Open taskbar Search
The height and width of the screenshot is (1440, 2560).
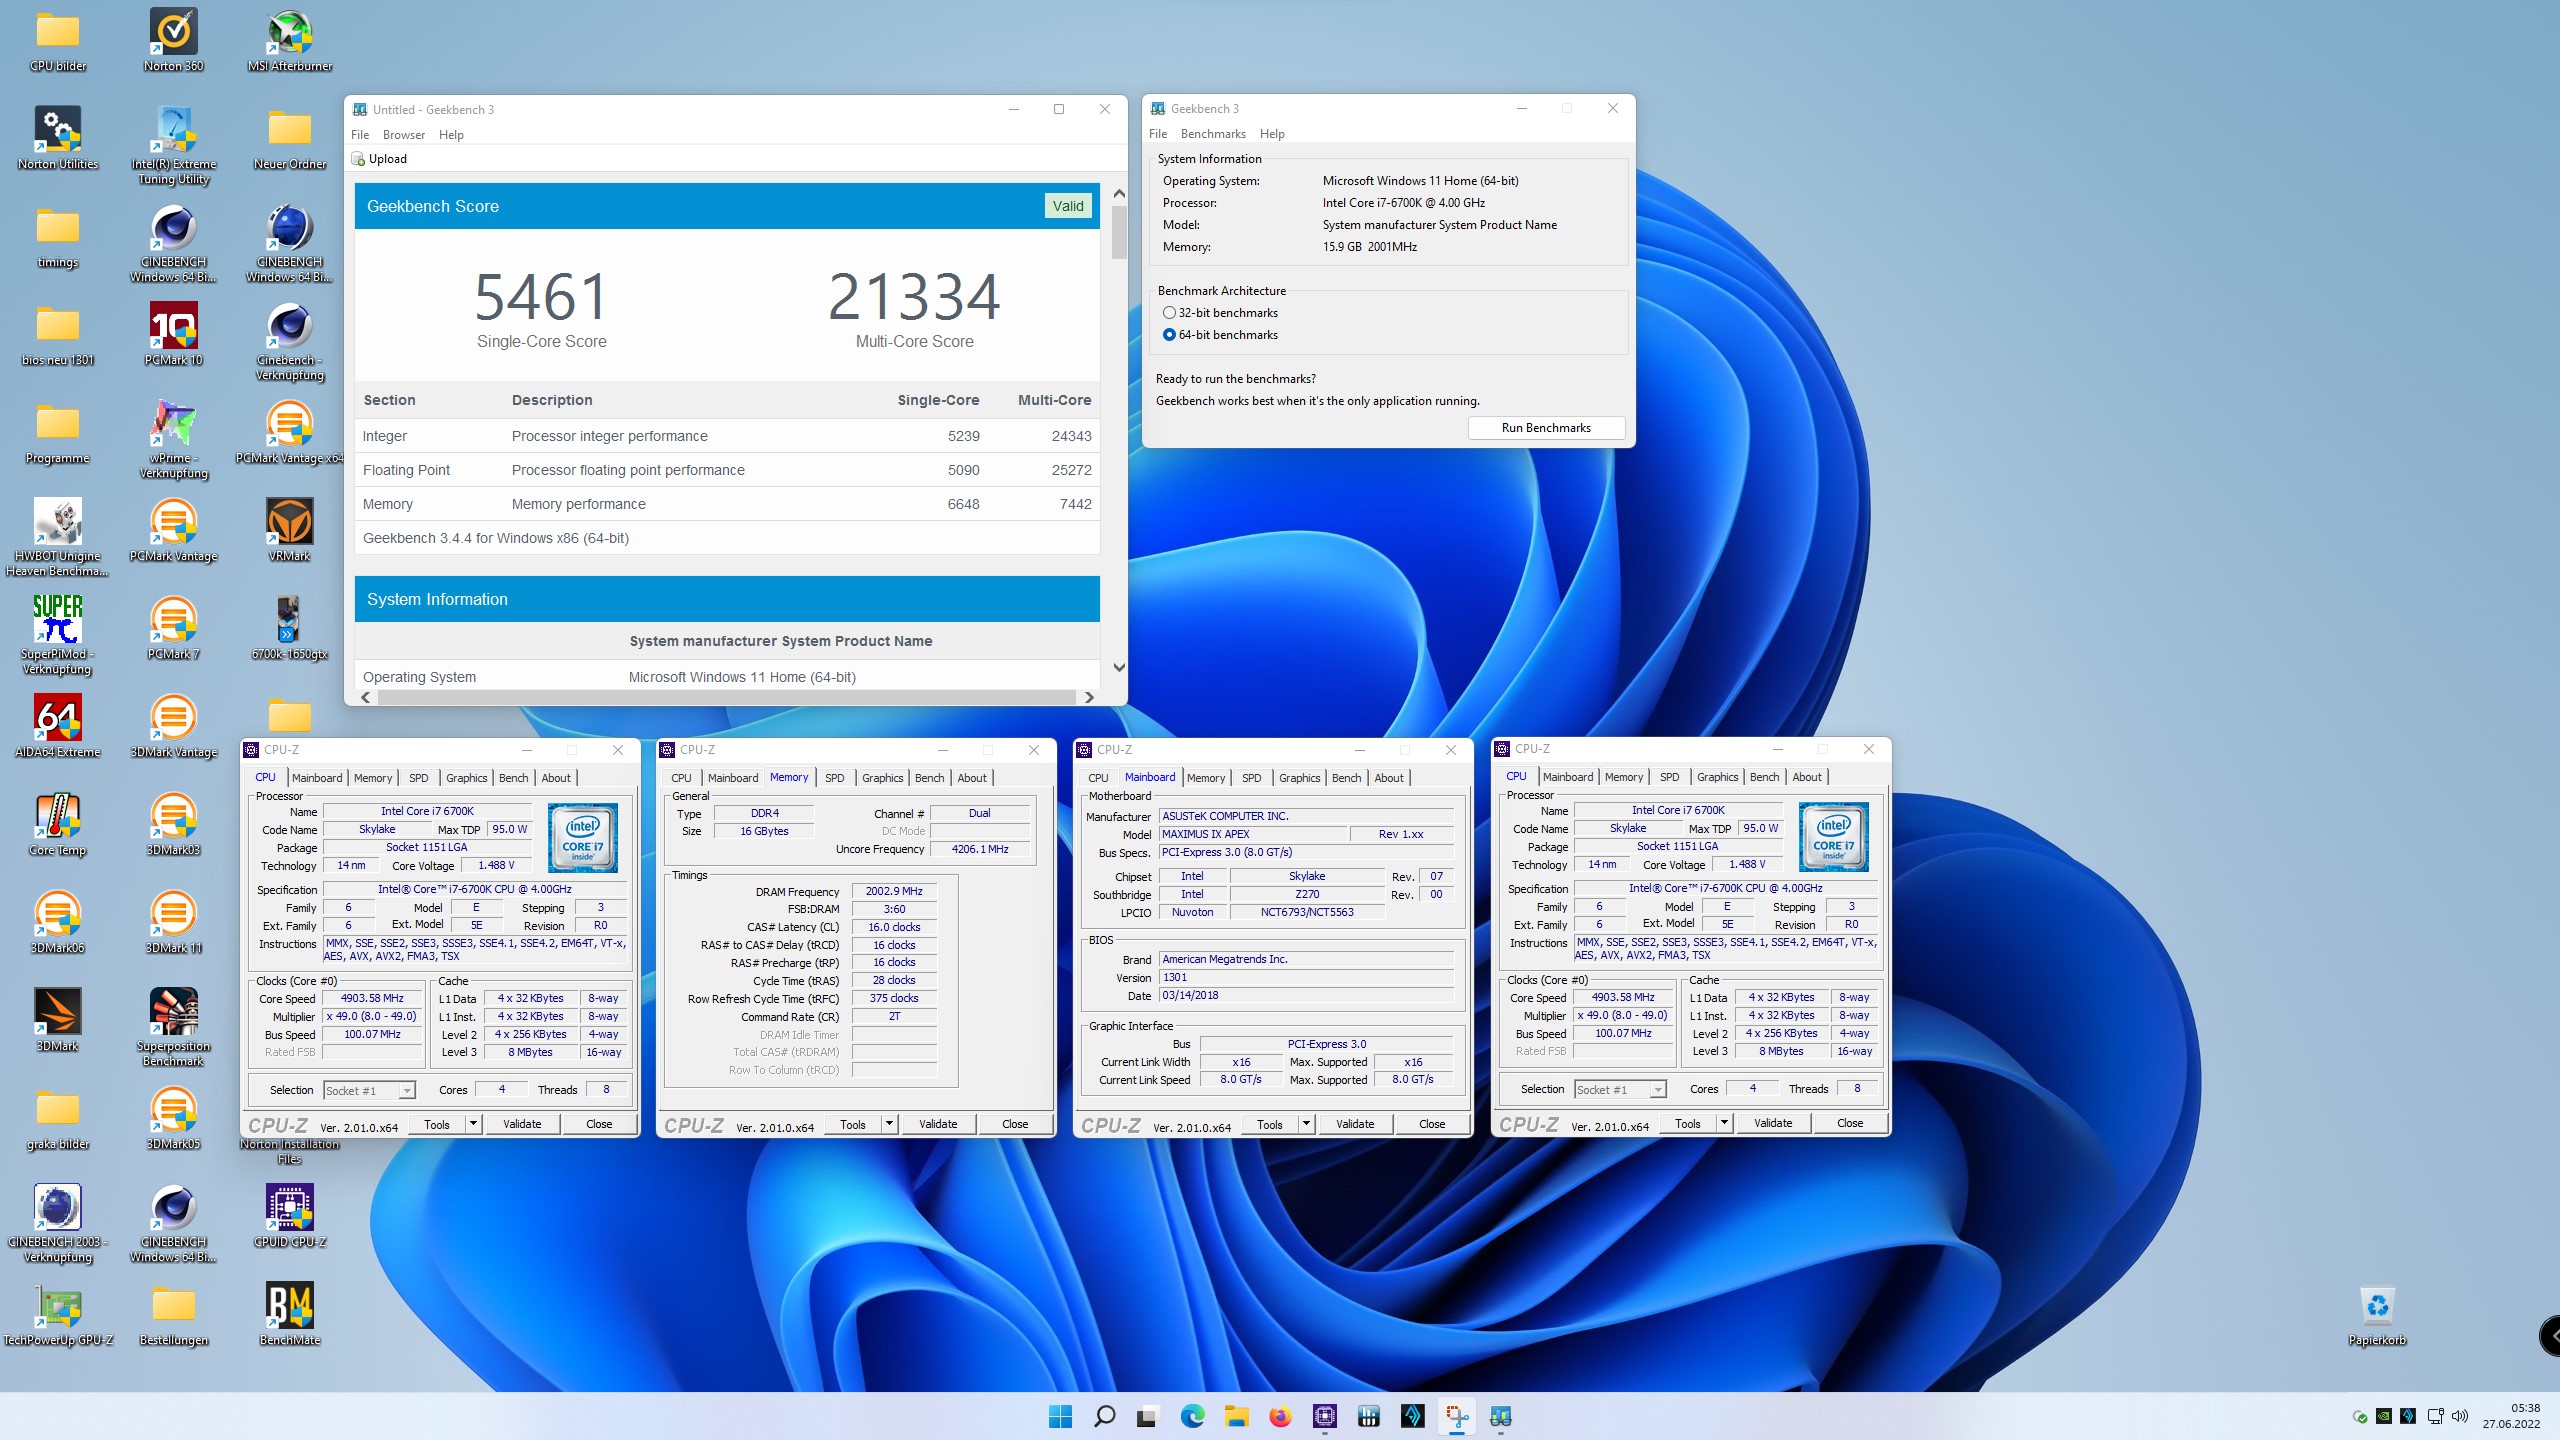(1104, 1416)
